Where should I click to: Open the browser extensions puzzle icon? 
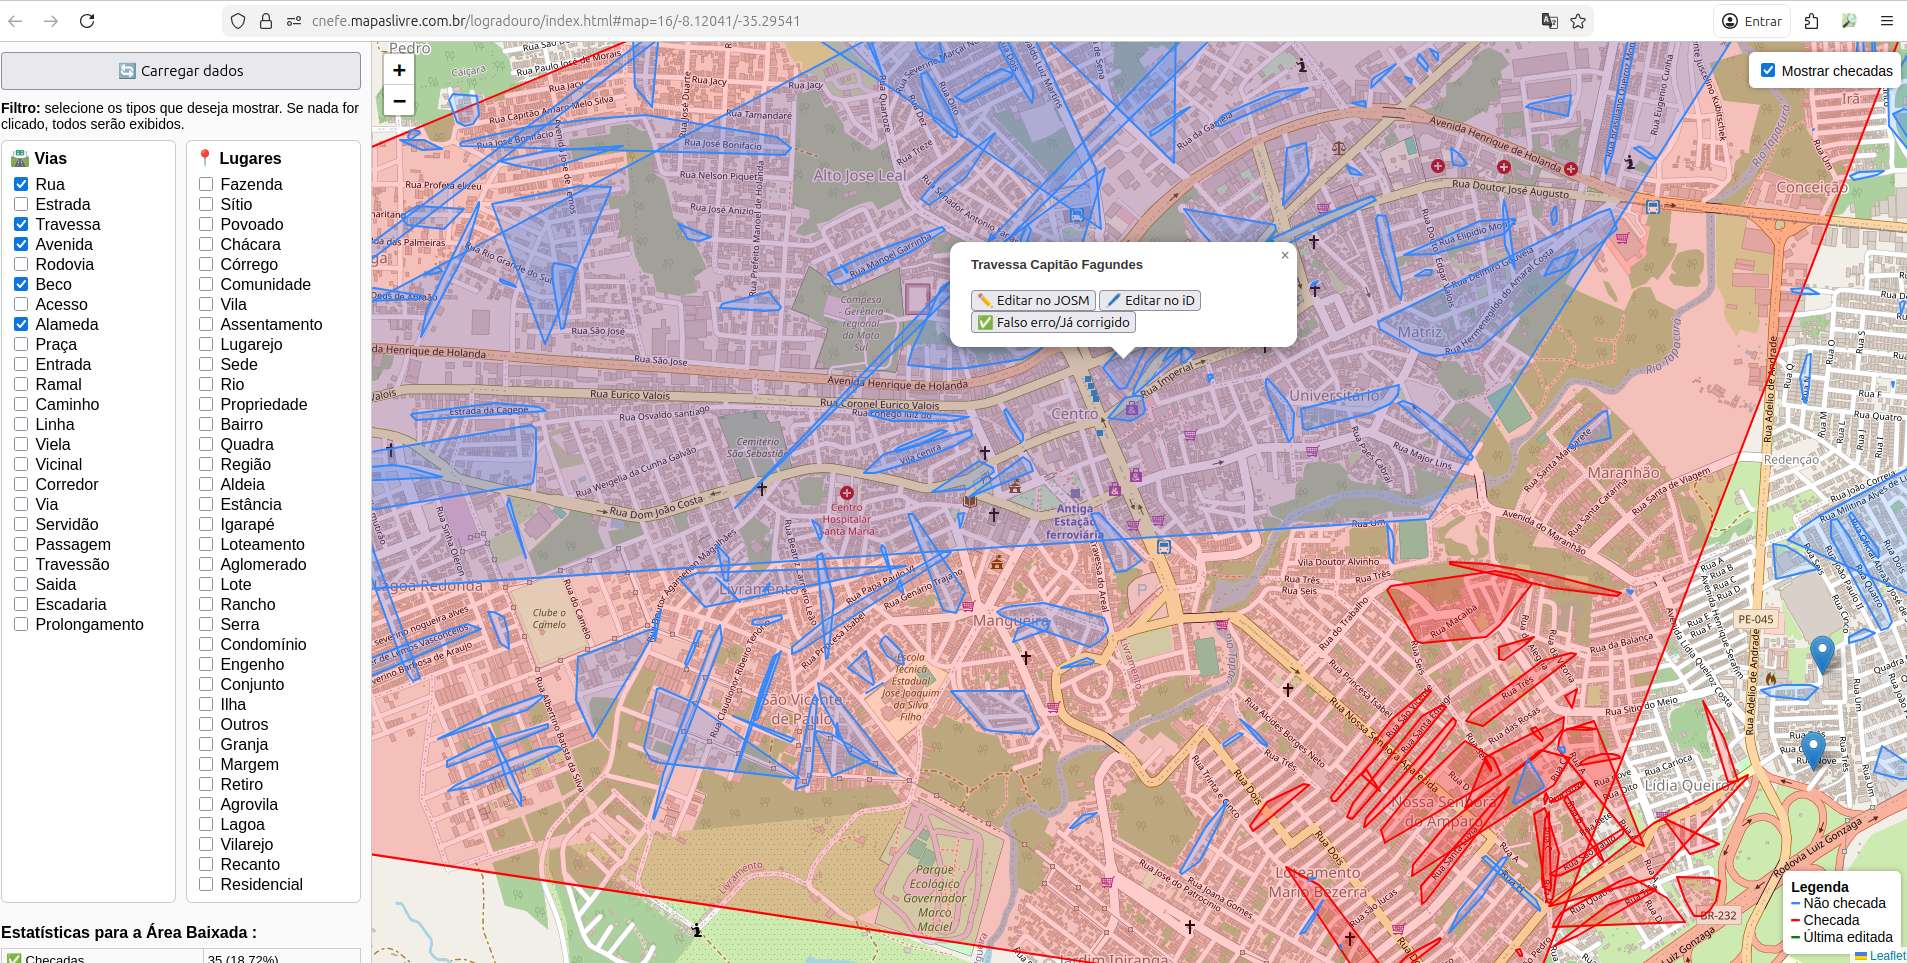1811,21
